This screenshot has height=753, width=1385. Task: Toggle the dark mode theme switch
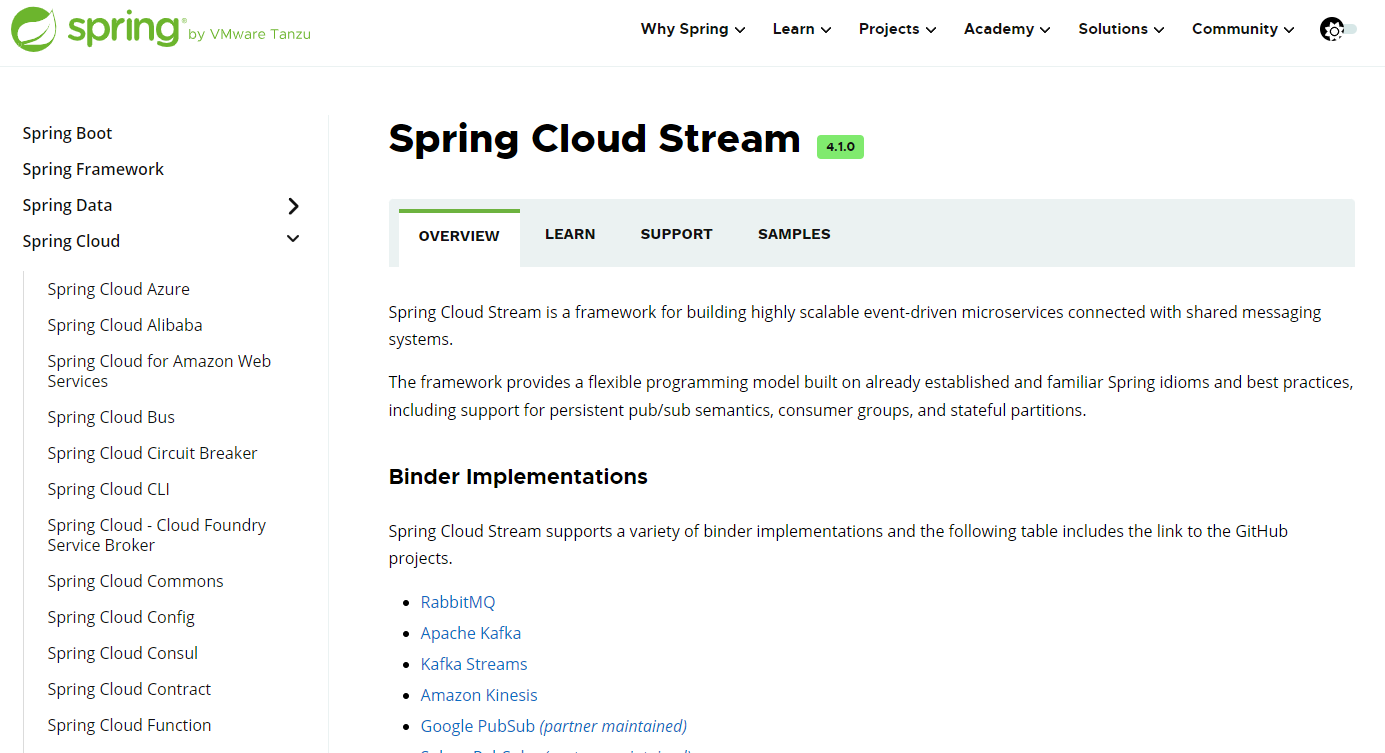coord(1338,30)
